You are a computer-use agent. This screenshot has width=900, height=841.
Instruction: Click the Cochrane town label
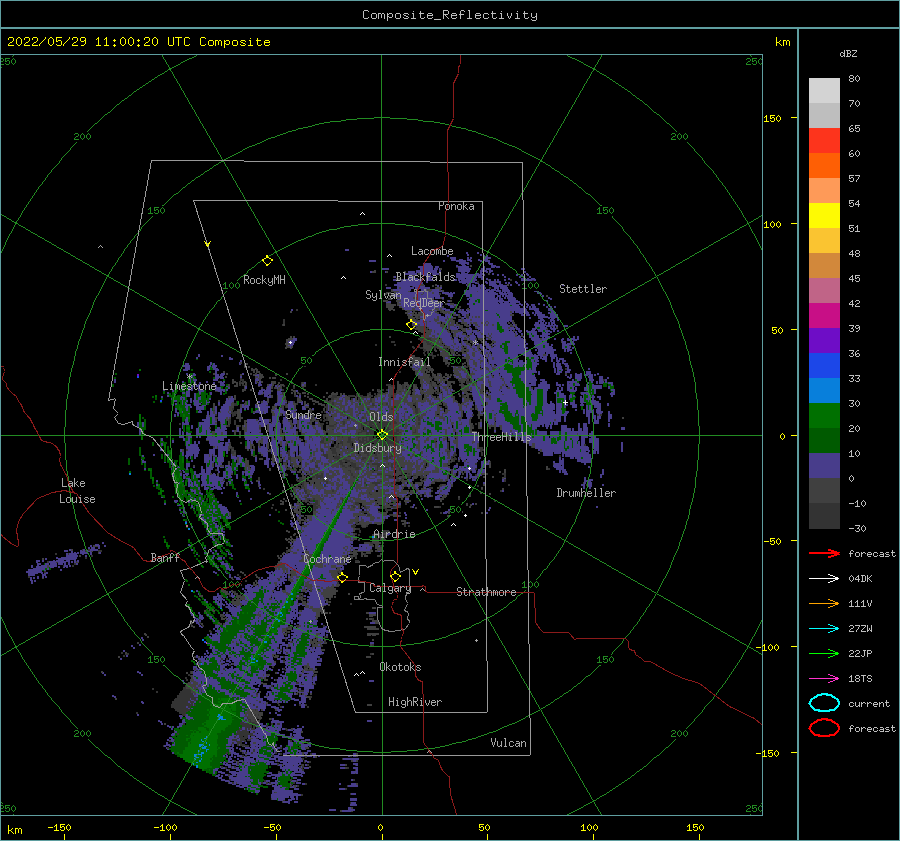[x=327, y=559]
